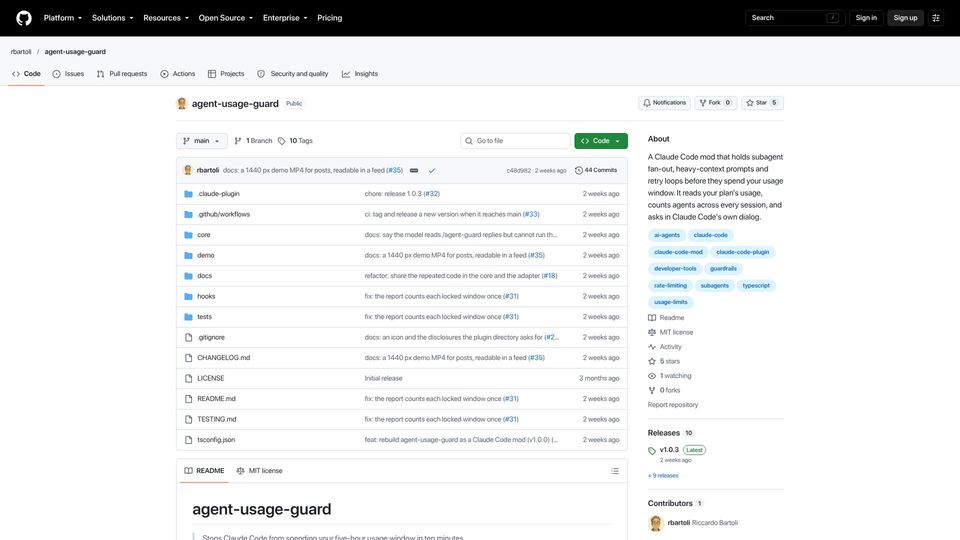This screenshot has height=540, width=960.
Task: Click the Notifications bell button
Action: (x=664, y=103)
